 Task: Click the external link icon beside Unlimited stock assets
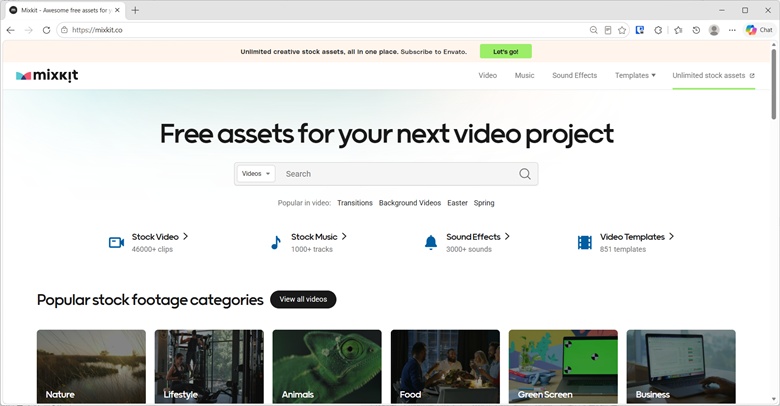click(x=752, y=76)
